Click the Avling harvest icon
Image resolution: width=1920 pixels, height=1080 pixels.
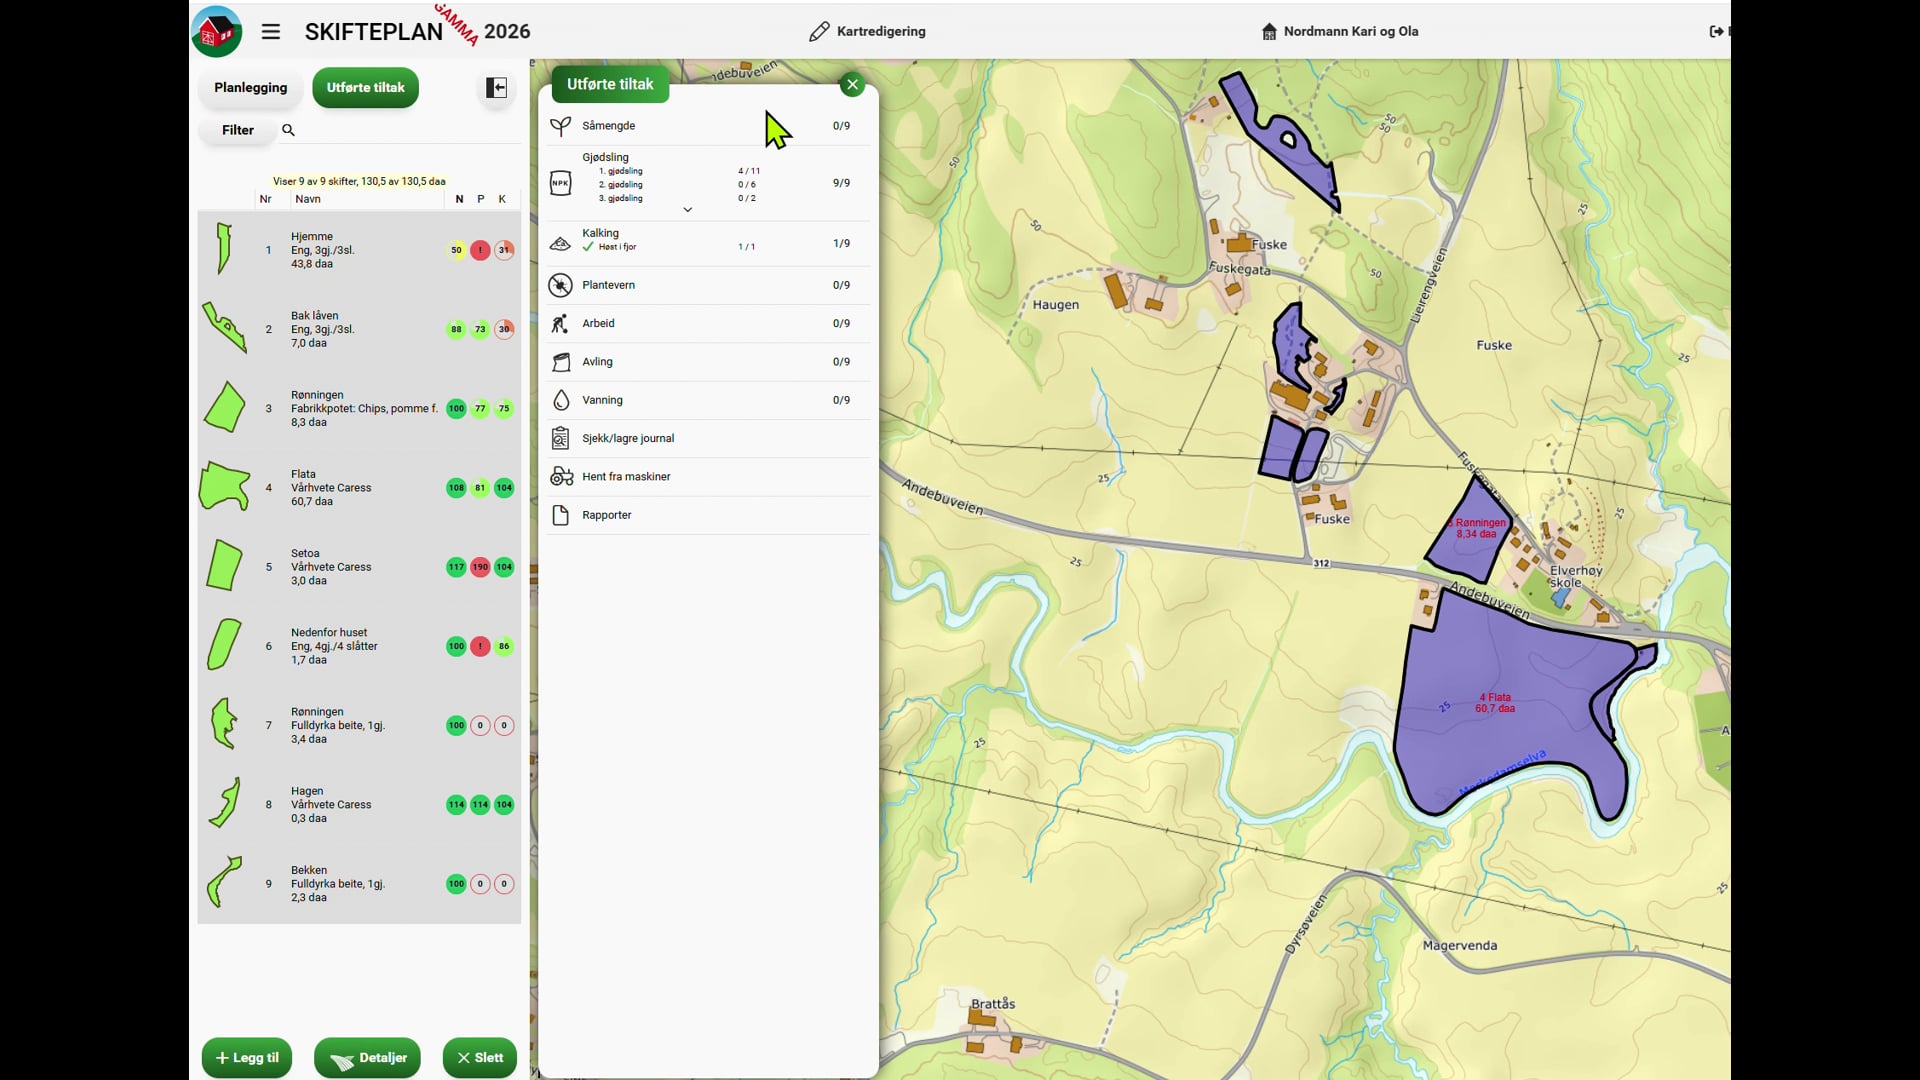tap(561, 362)
